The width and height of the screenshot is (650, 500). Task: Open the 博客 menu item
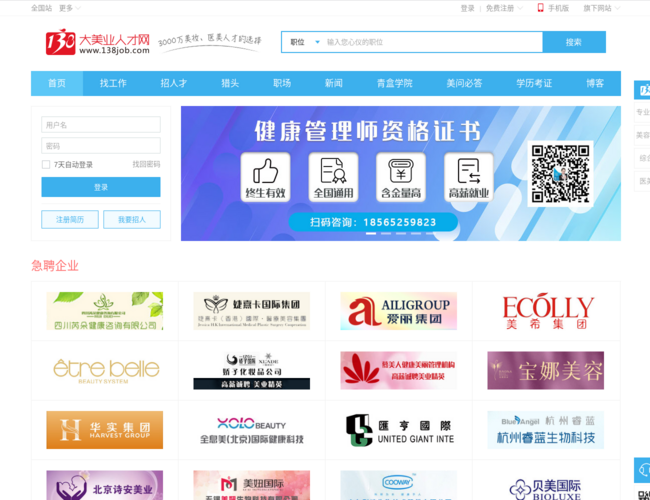(595, 83)
